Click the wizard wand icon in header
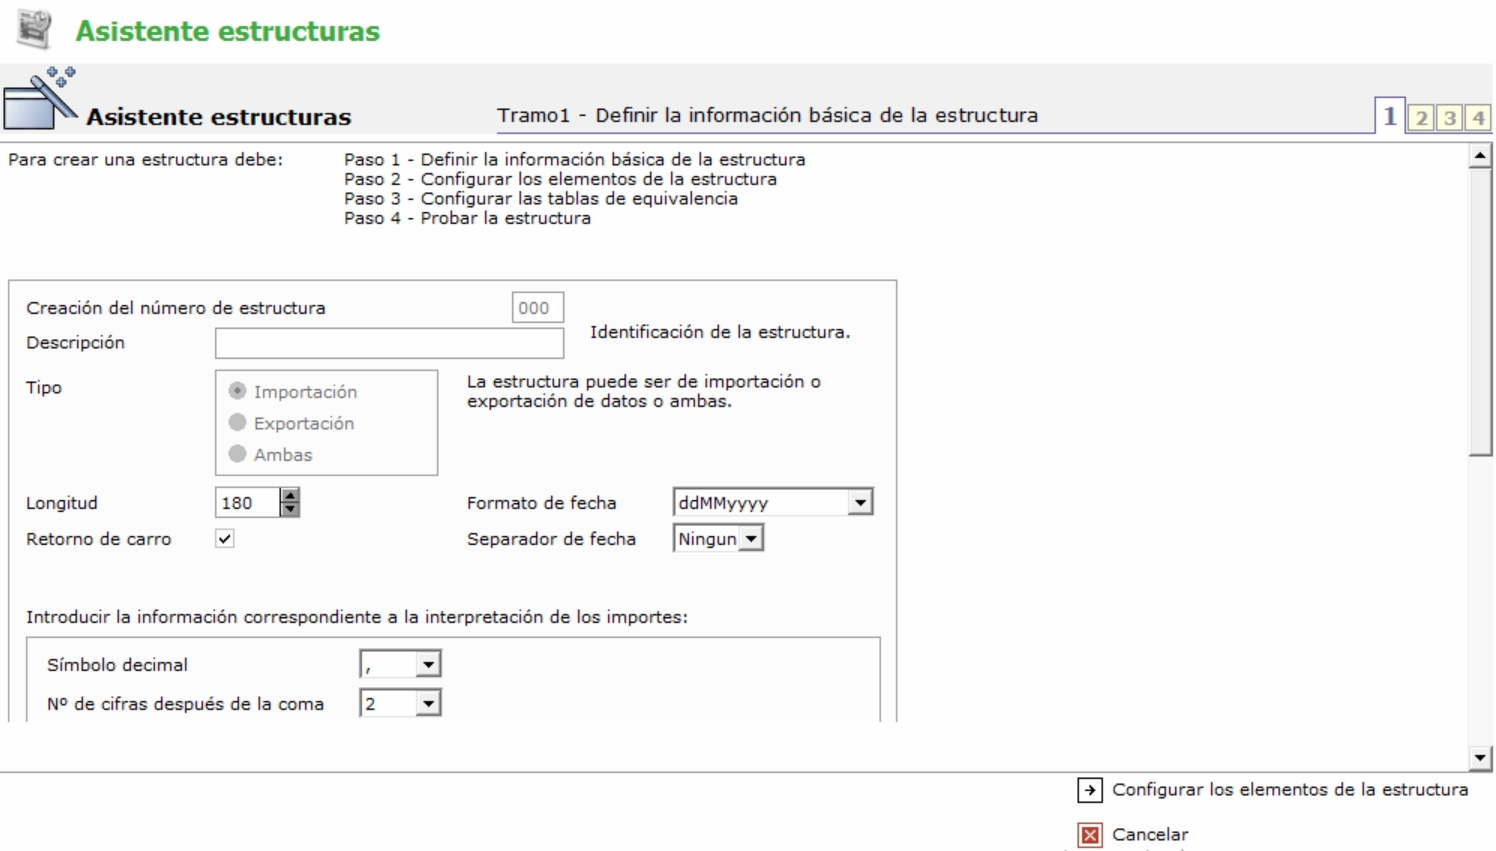Screen dimensions: 1496x851 click(x=40, y=99)
